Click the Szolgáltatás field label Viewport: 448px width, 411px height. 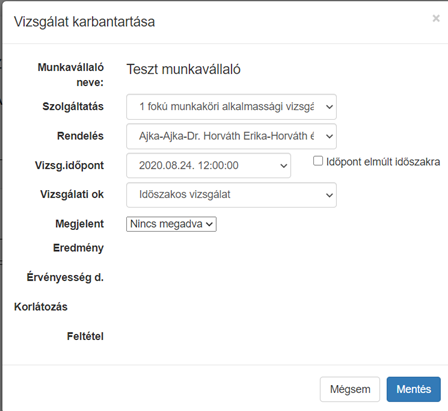pos(73,107)
